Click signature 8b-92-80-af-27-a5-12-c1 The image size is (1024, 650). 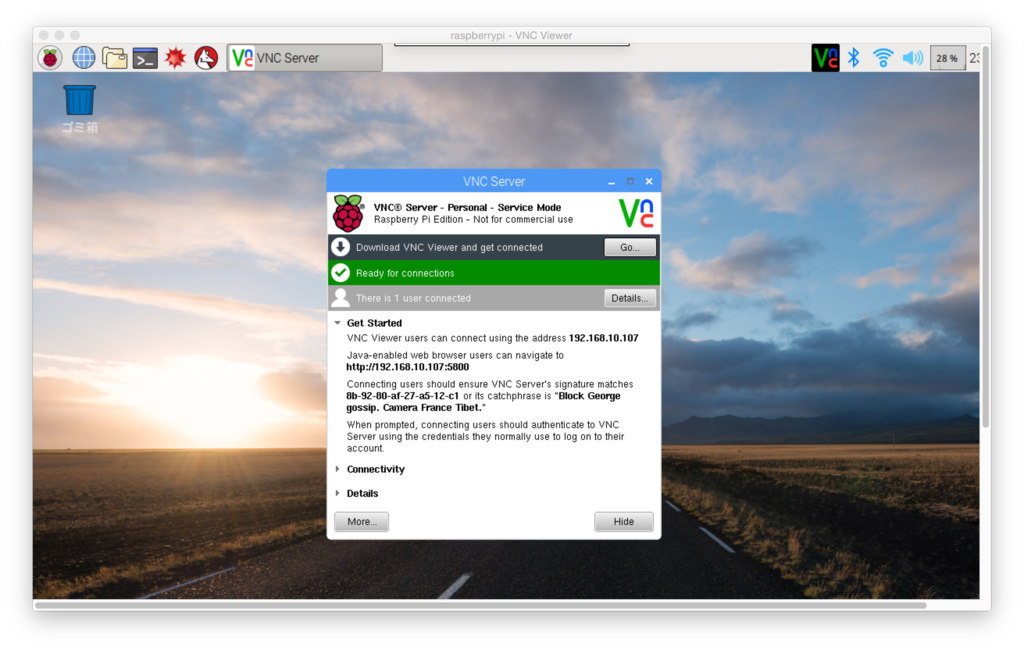(x=402, y=396)
